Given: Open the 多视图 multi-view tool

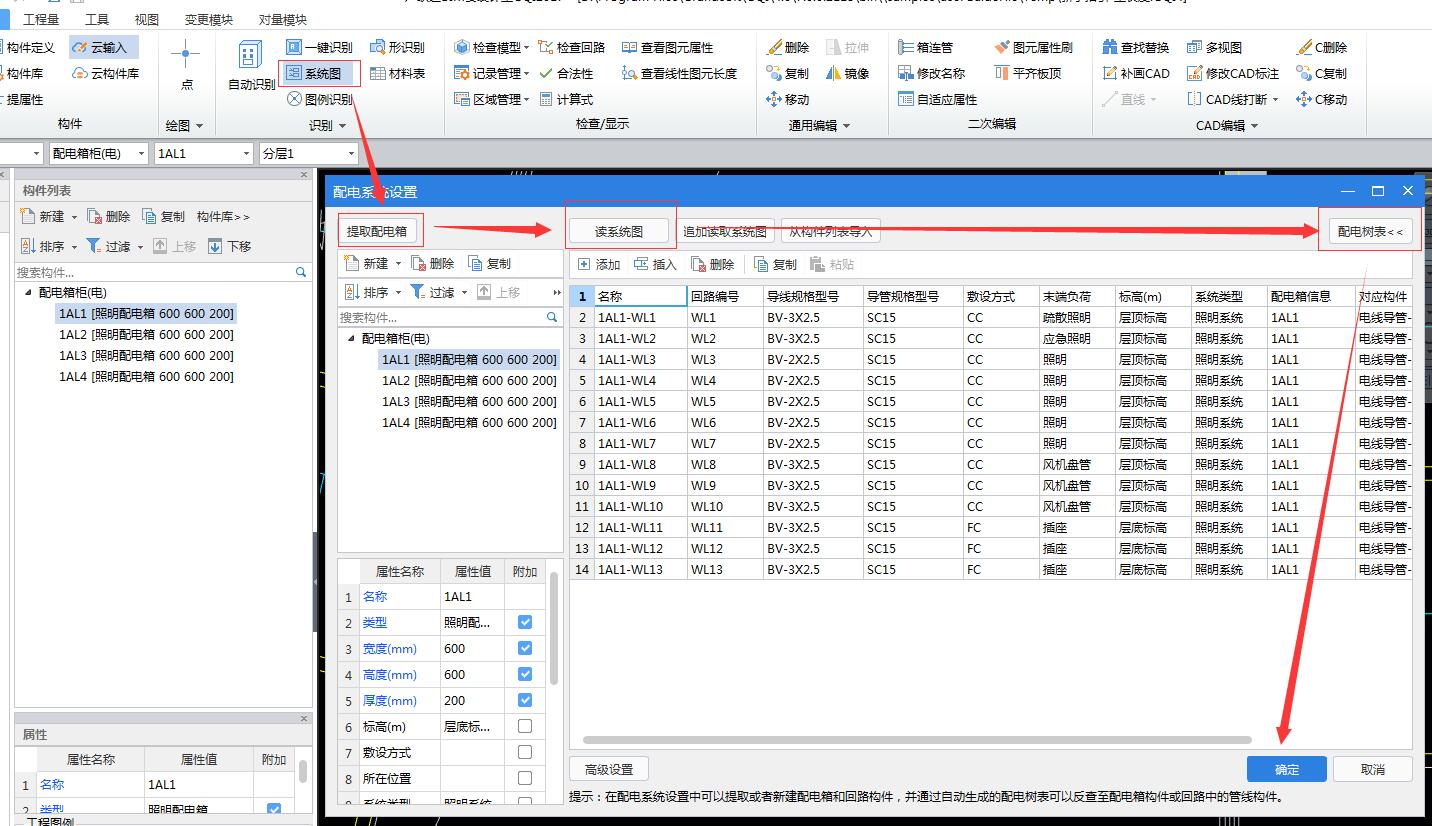Looking at the screenshot, I should 1214,47.
